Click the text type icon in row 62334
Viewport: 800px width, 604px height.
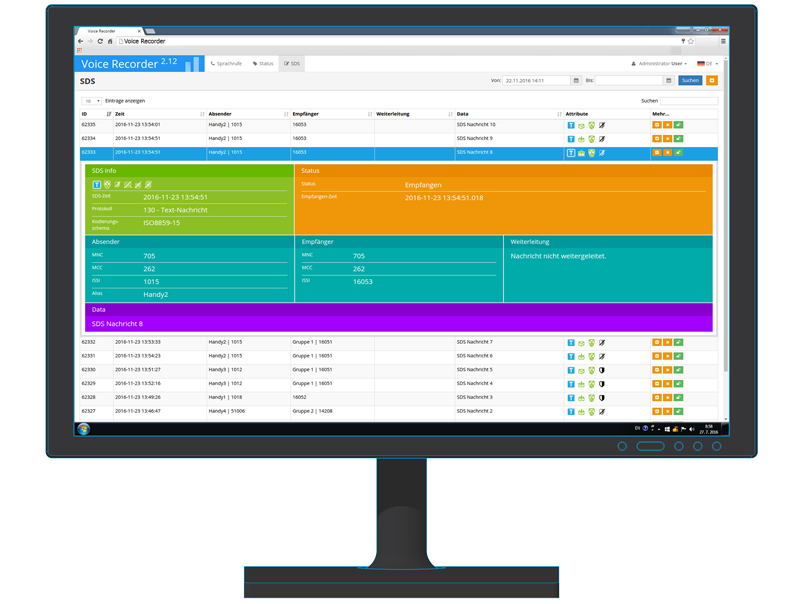(571, 139)
